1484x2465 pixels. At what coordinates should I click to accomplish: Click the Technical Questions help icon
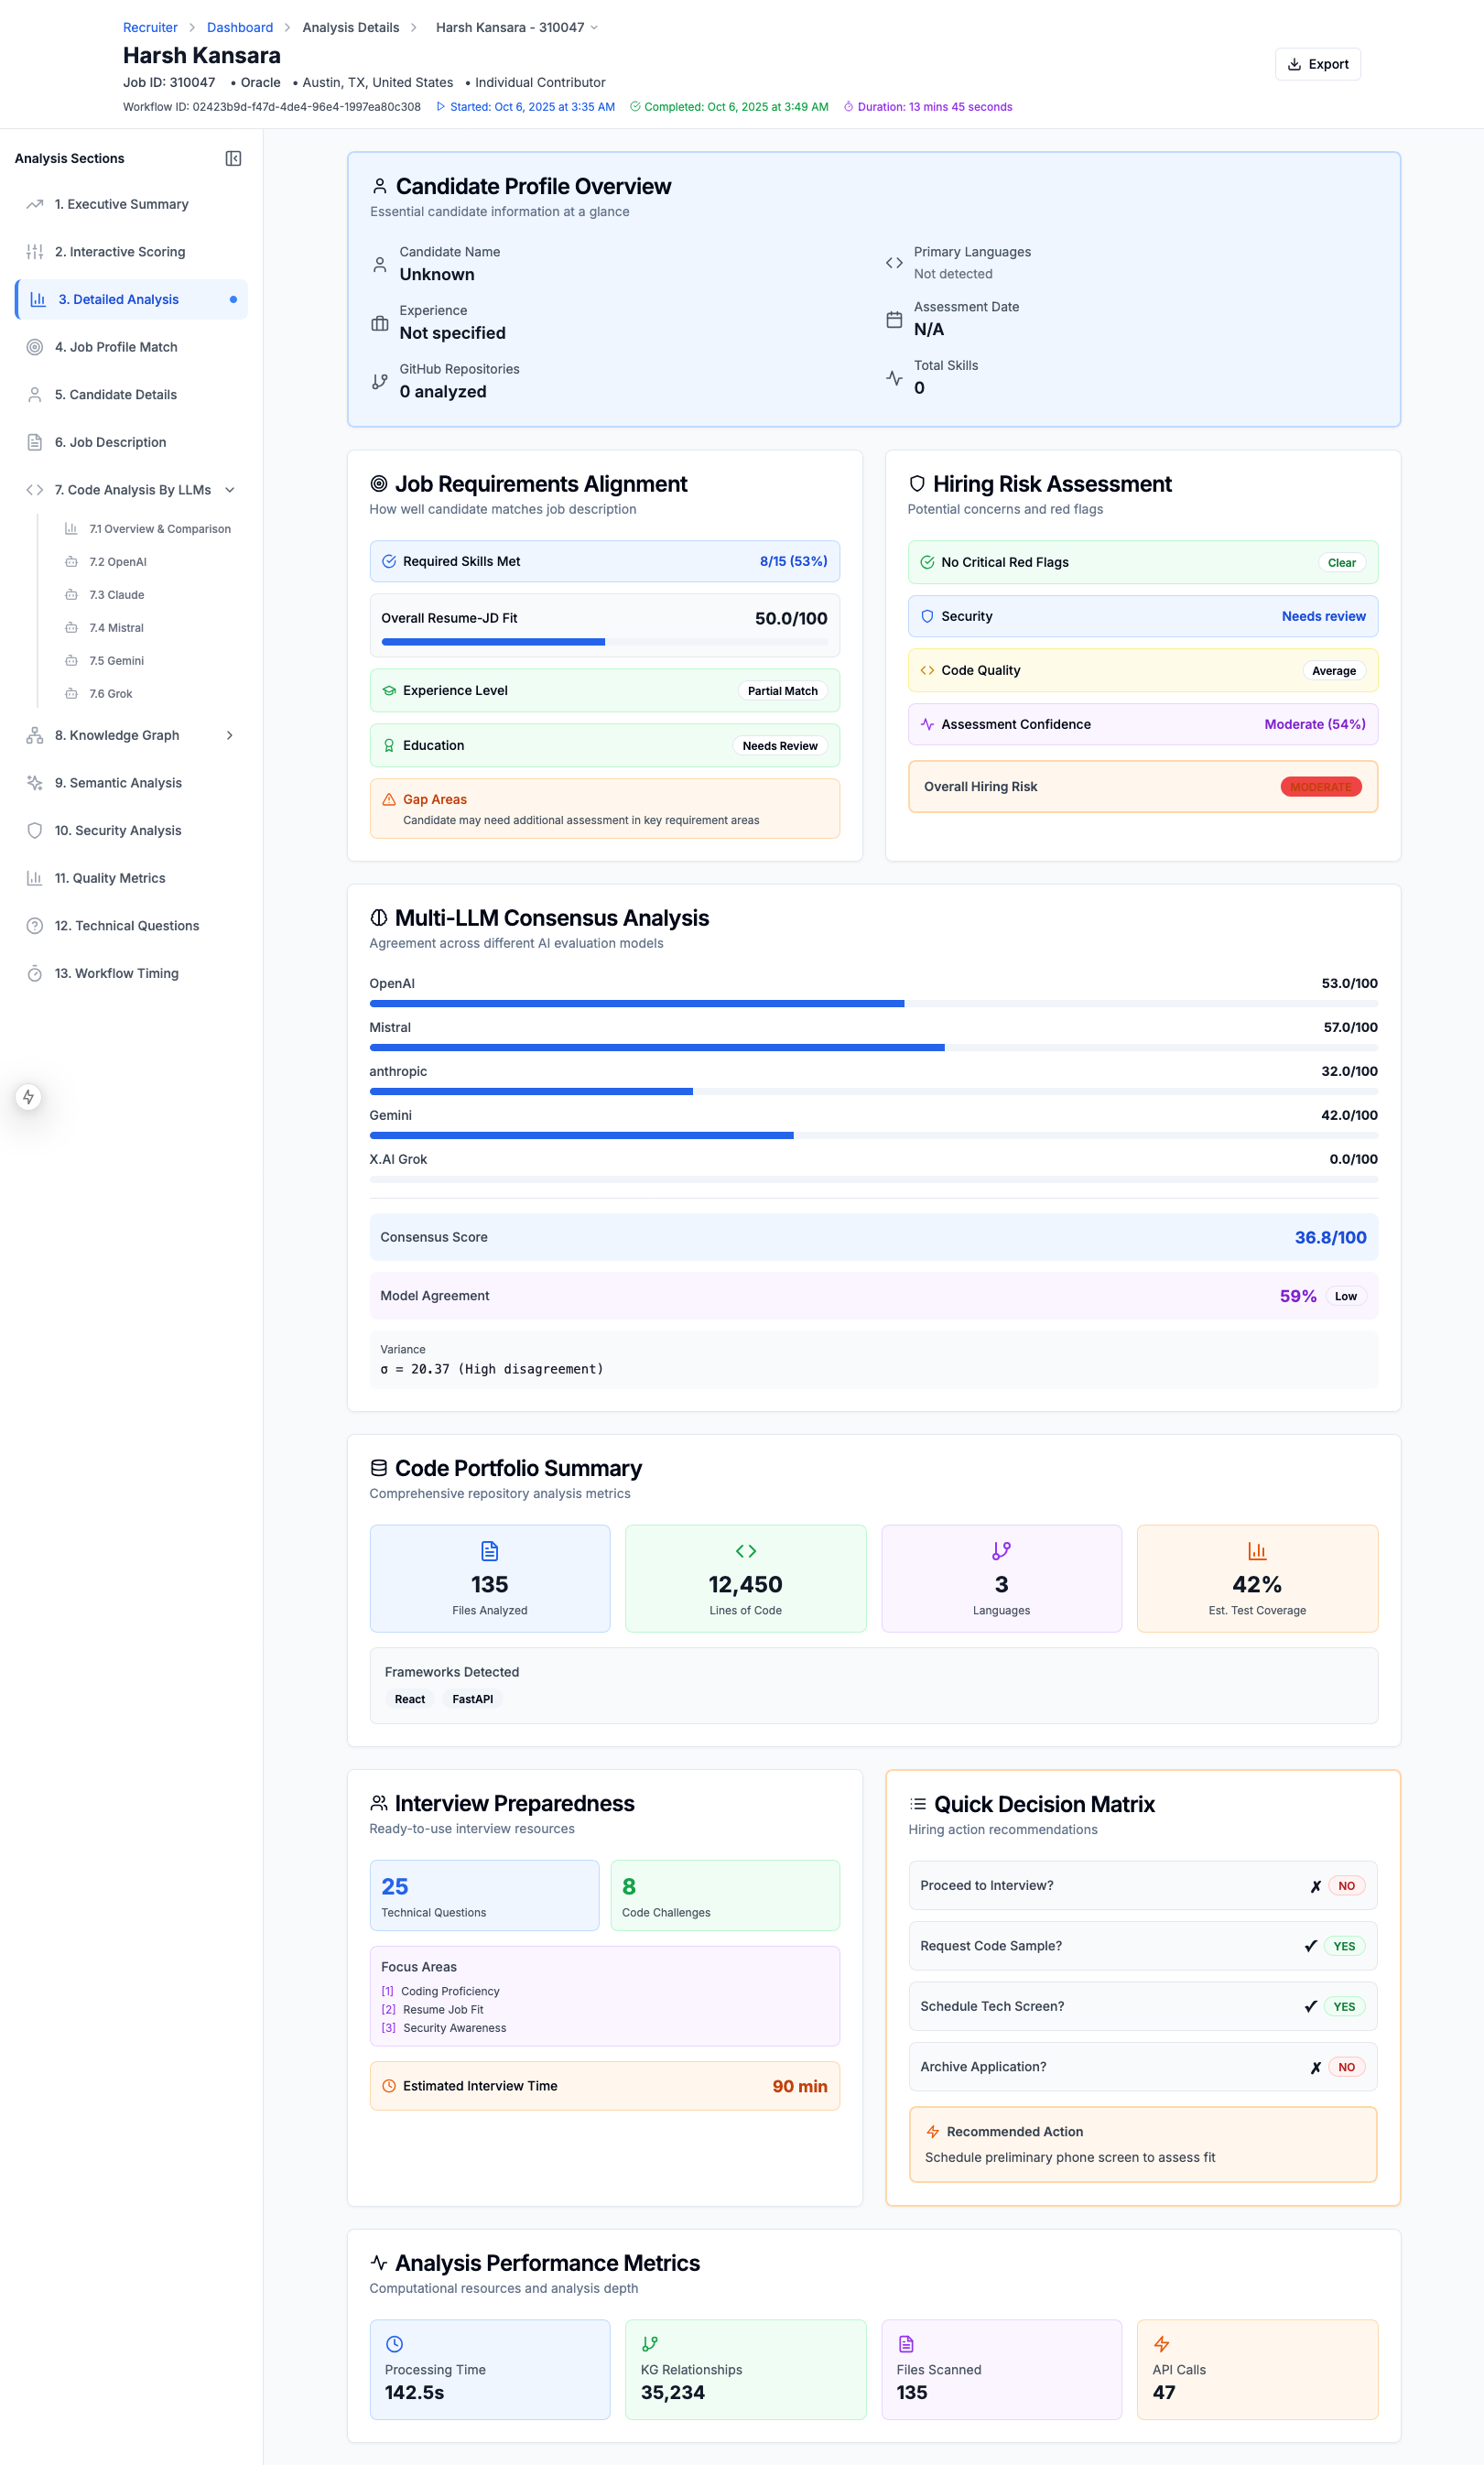tap(35, 926)
